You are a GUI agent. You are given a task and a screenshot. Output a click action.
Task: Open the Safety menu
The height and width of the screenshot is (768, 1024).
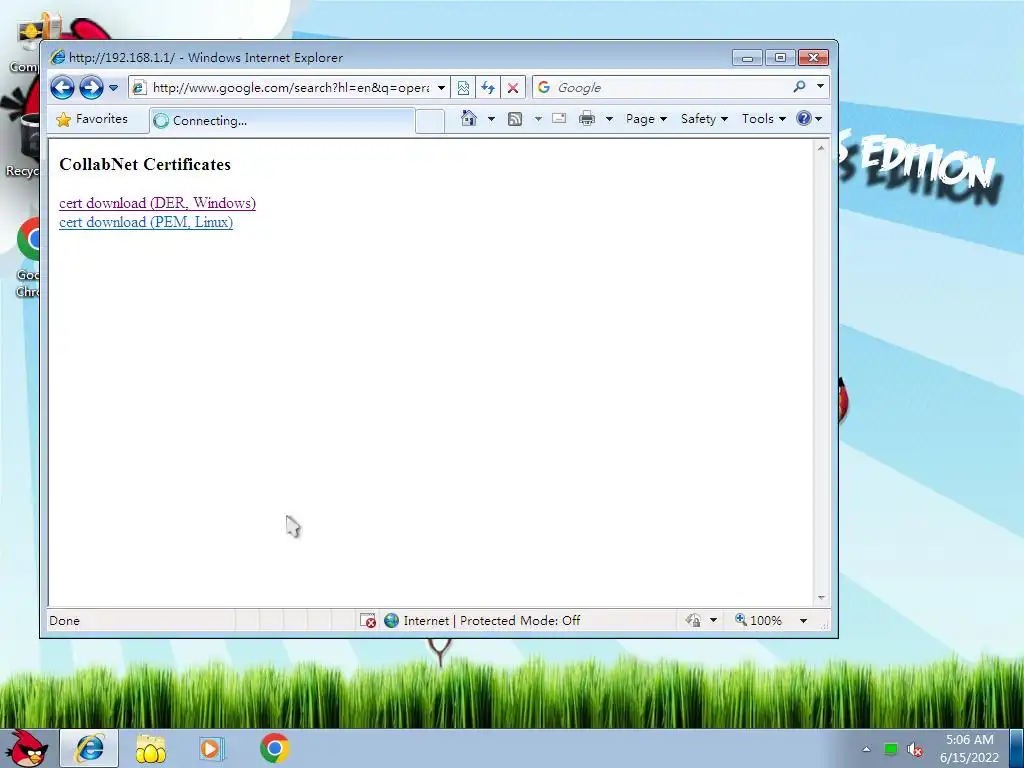[x=704, y=119]
